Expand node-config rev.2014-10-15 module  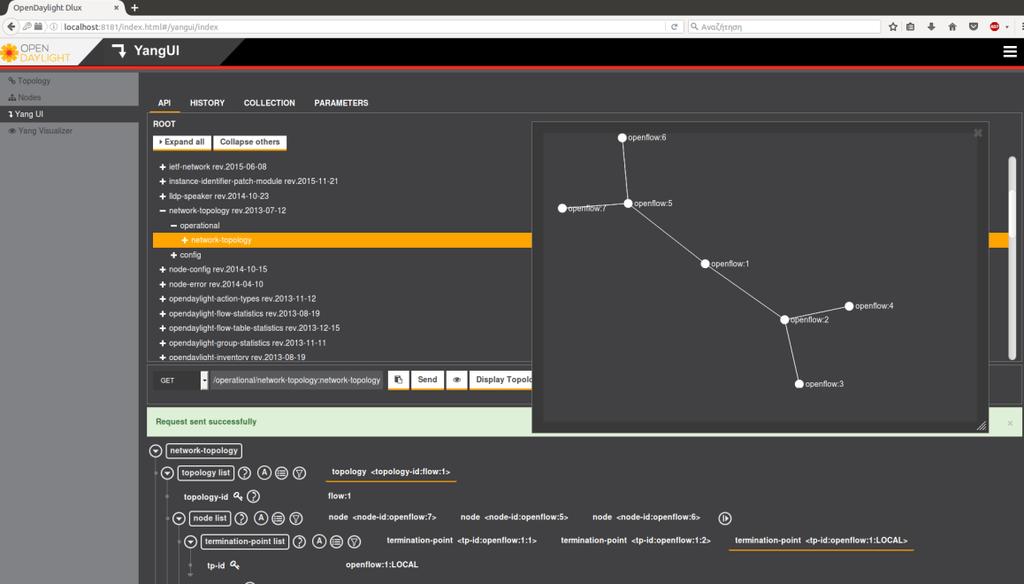tap(163, 269)
